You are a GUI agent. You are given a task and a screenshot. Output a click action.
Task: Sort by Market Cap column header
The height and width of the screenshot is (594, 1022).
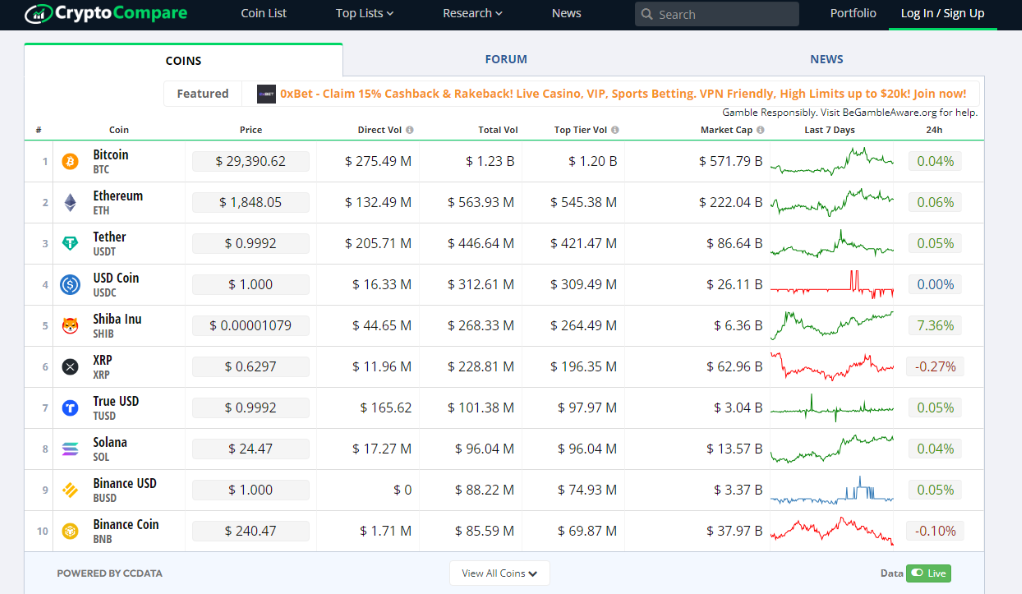[x=726, y=130]
